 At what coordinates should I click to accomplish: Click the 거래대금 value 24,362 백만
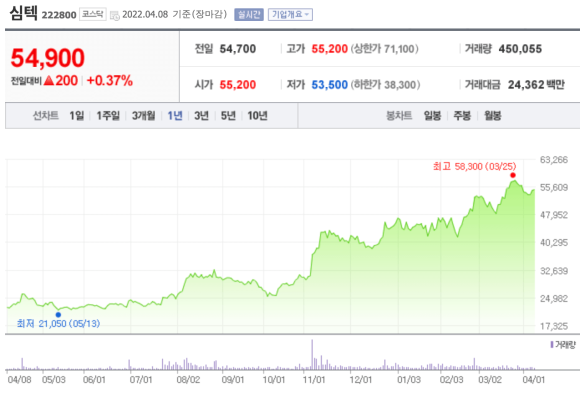(x=536, y=85)
